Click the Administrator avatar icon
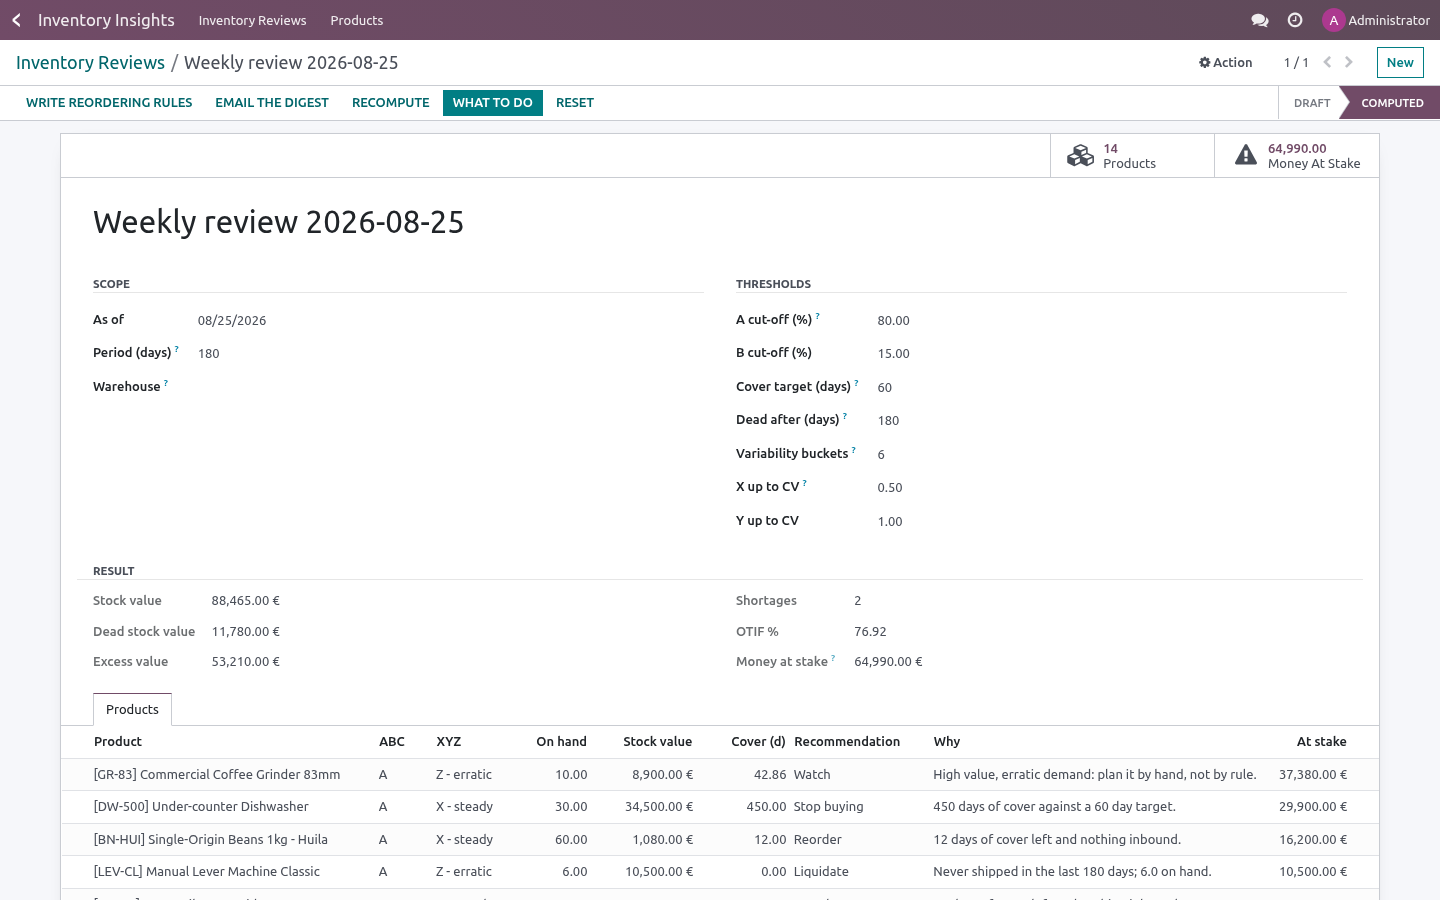The image size is (1440, 900). [x=1333, y=20]
